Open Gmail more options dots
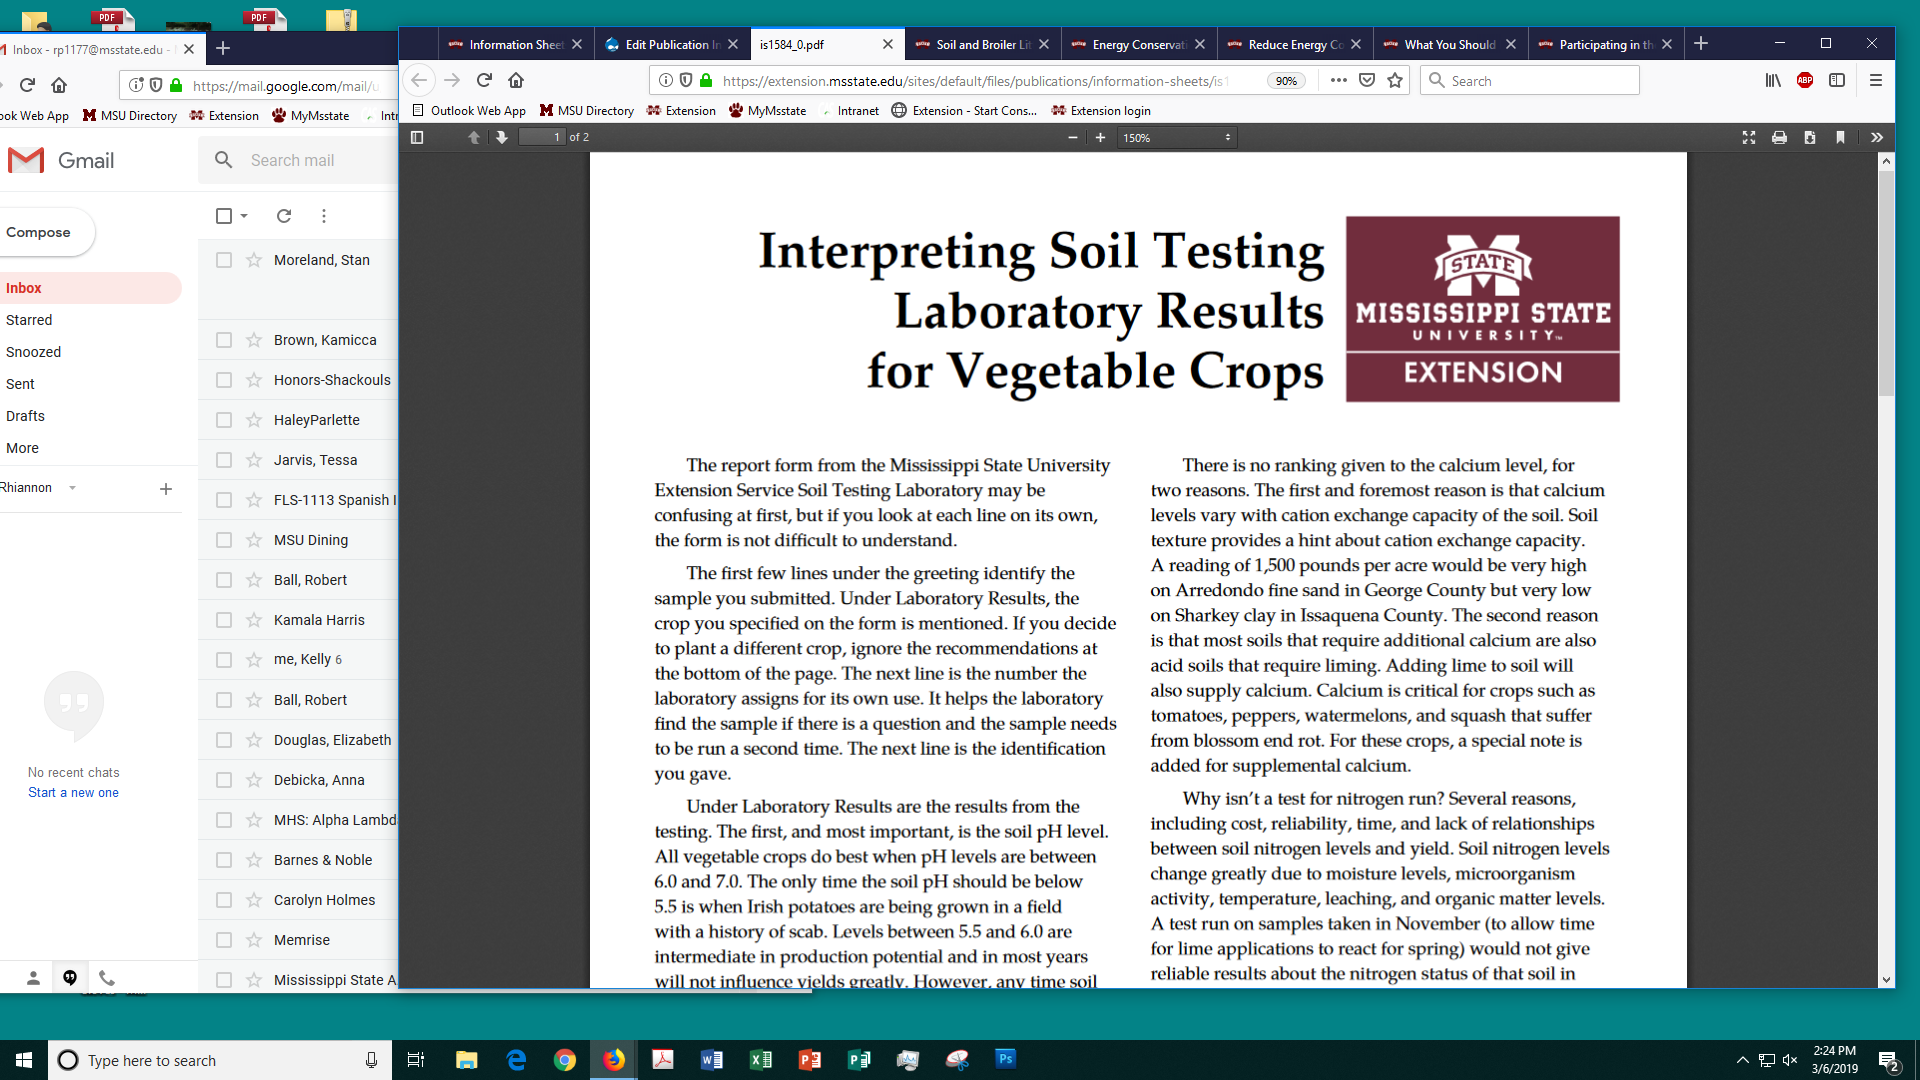 [x=323, y=216]
